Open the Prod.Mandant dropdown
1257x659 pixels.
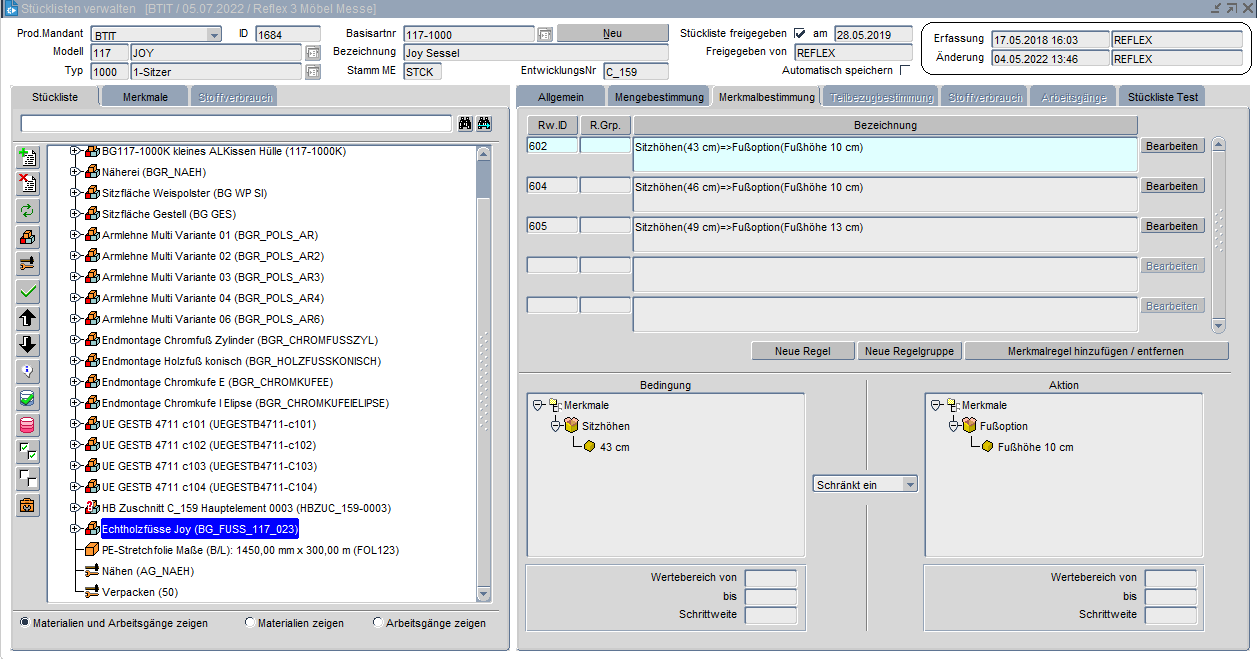pos(213,35)
